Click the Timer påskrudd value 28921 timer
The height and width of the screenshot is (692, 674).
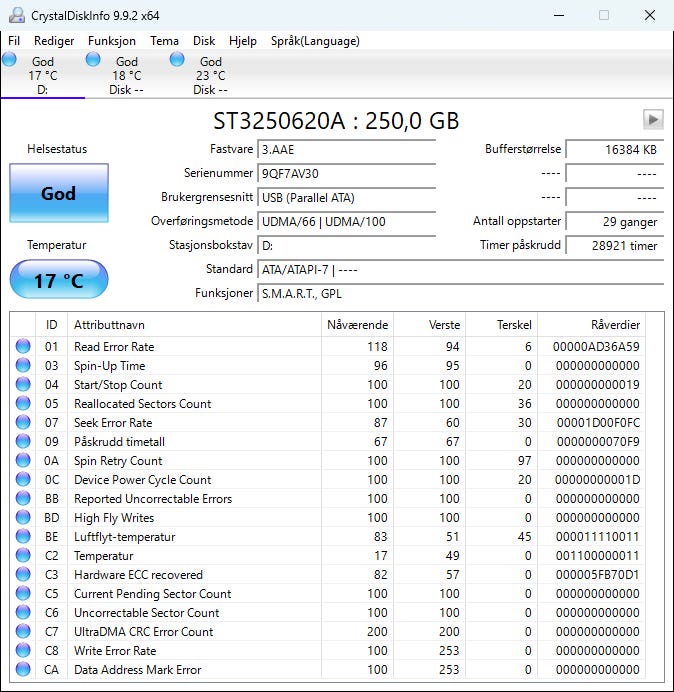click(x=614, y=245)
